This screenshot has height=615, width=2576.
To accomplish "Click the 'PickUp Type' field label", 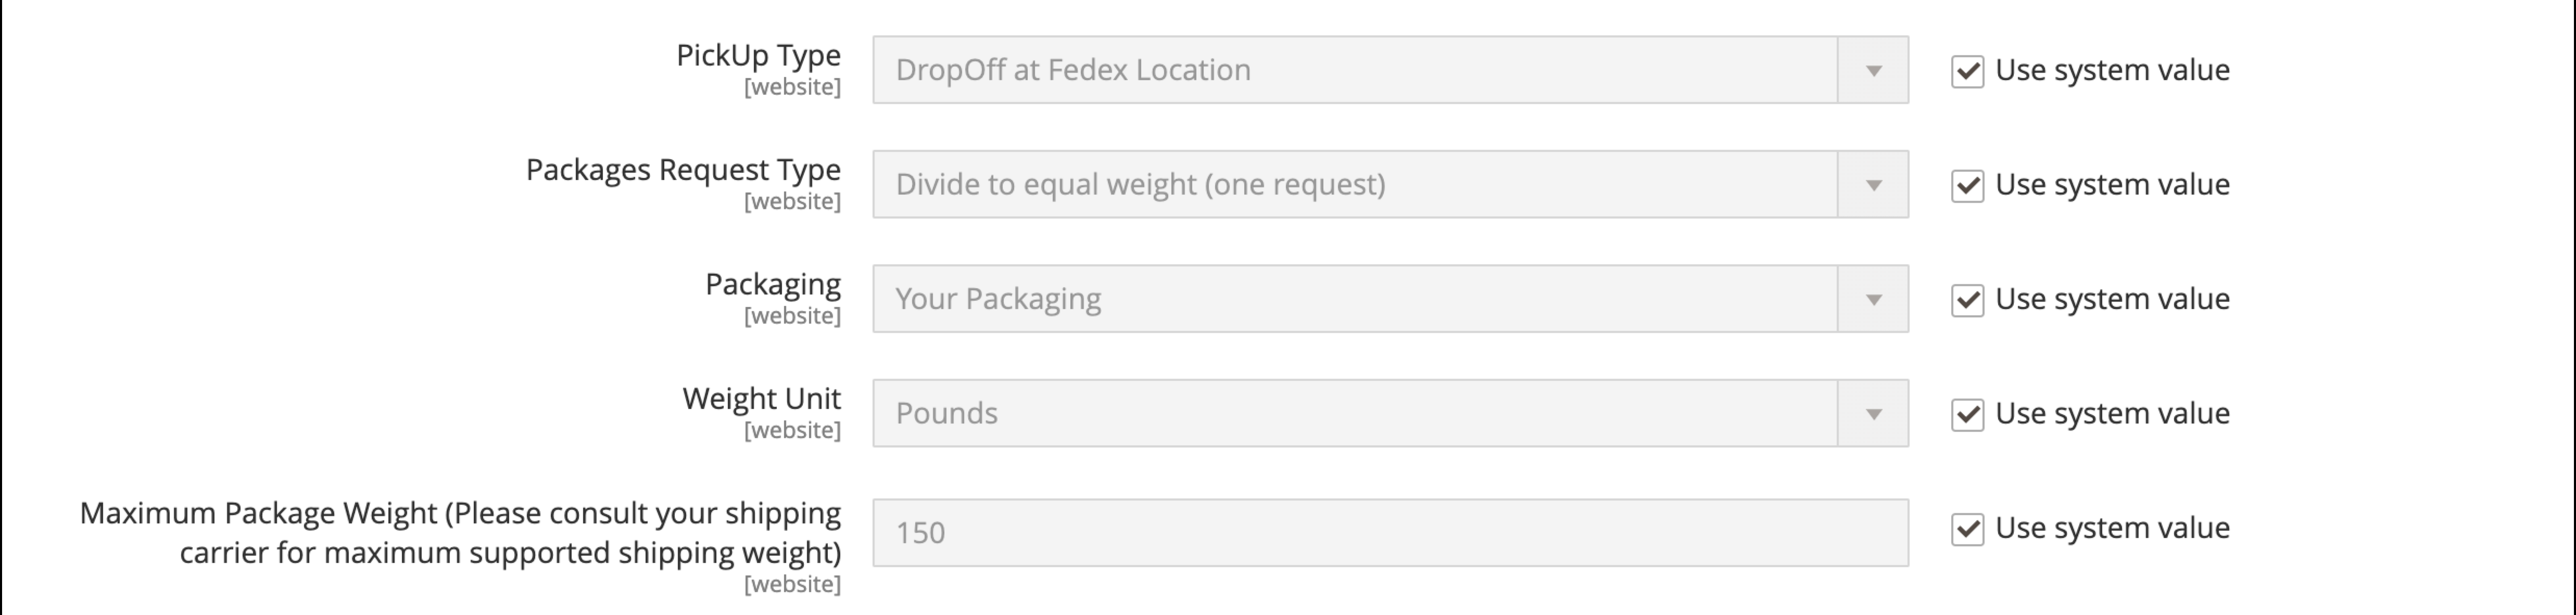I will [x=758, y=56].
